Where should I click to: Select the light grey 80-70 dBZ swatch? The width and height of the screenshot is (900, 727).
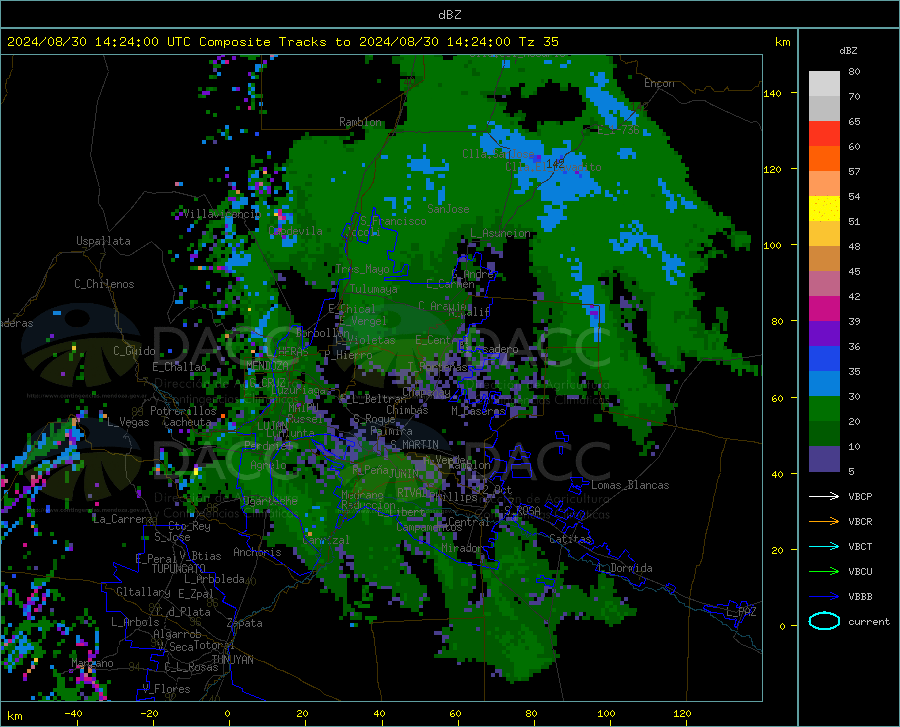[x=824, y=84]
